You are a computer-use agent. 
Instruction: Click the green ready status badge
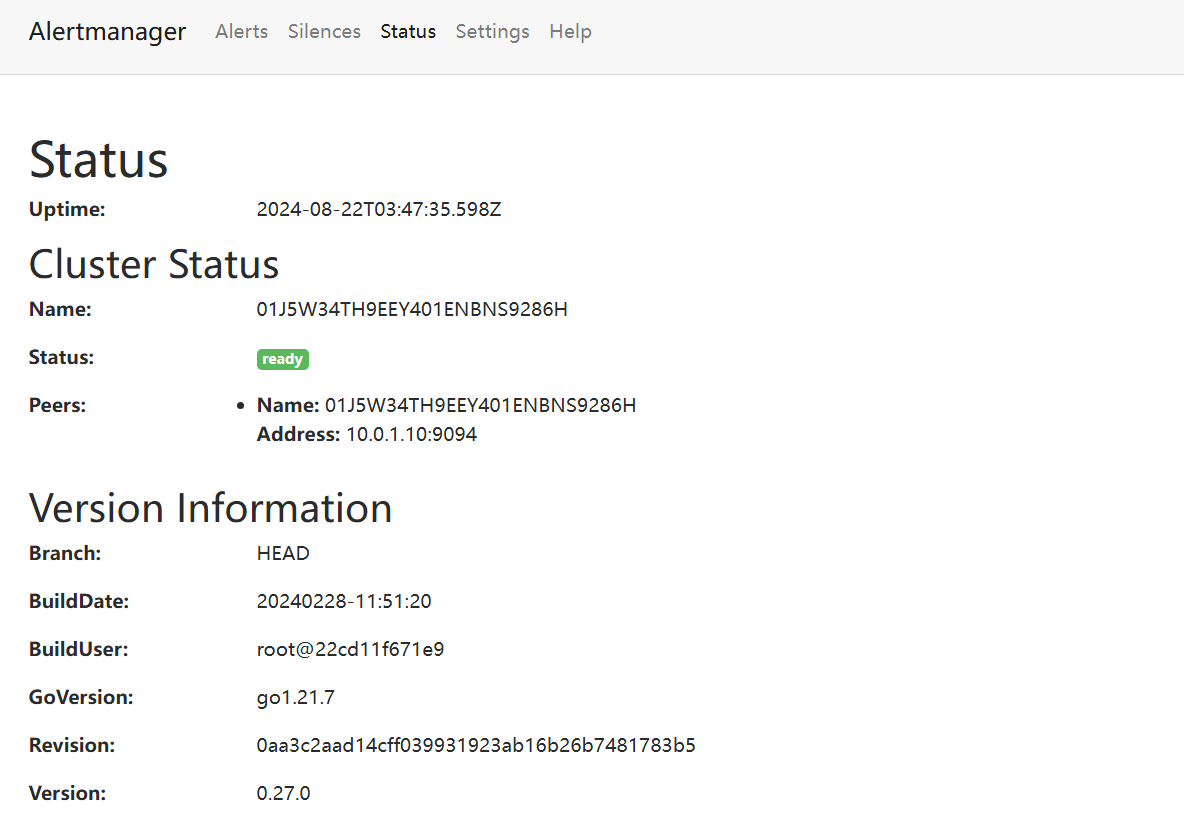click(x=282, y=358)
